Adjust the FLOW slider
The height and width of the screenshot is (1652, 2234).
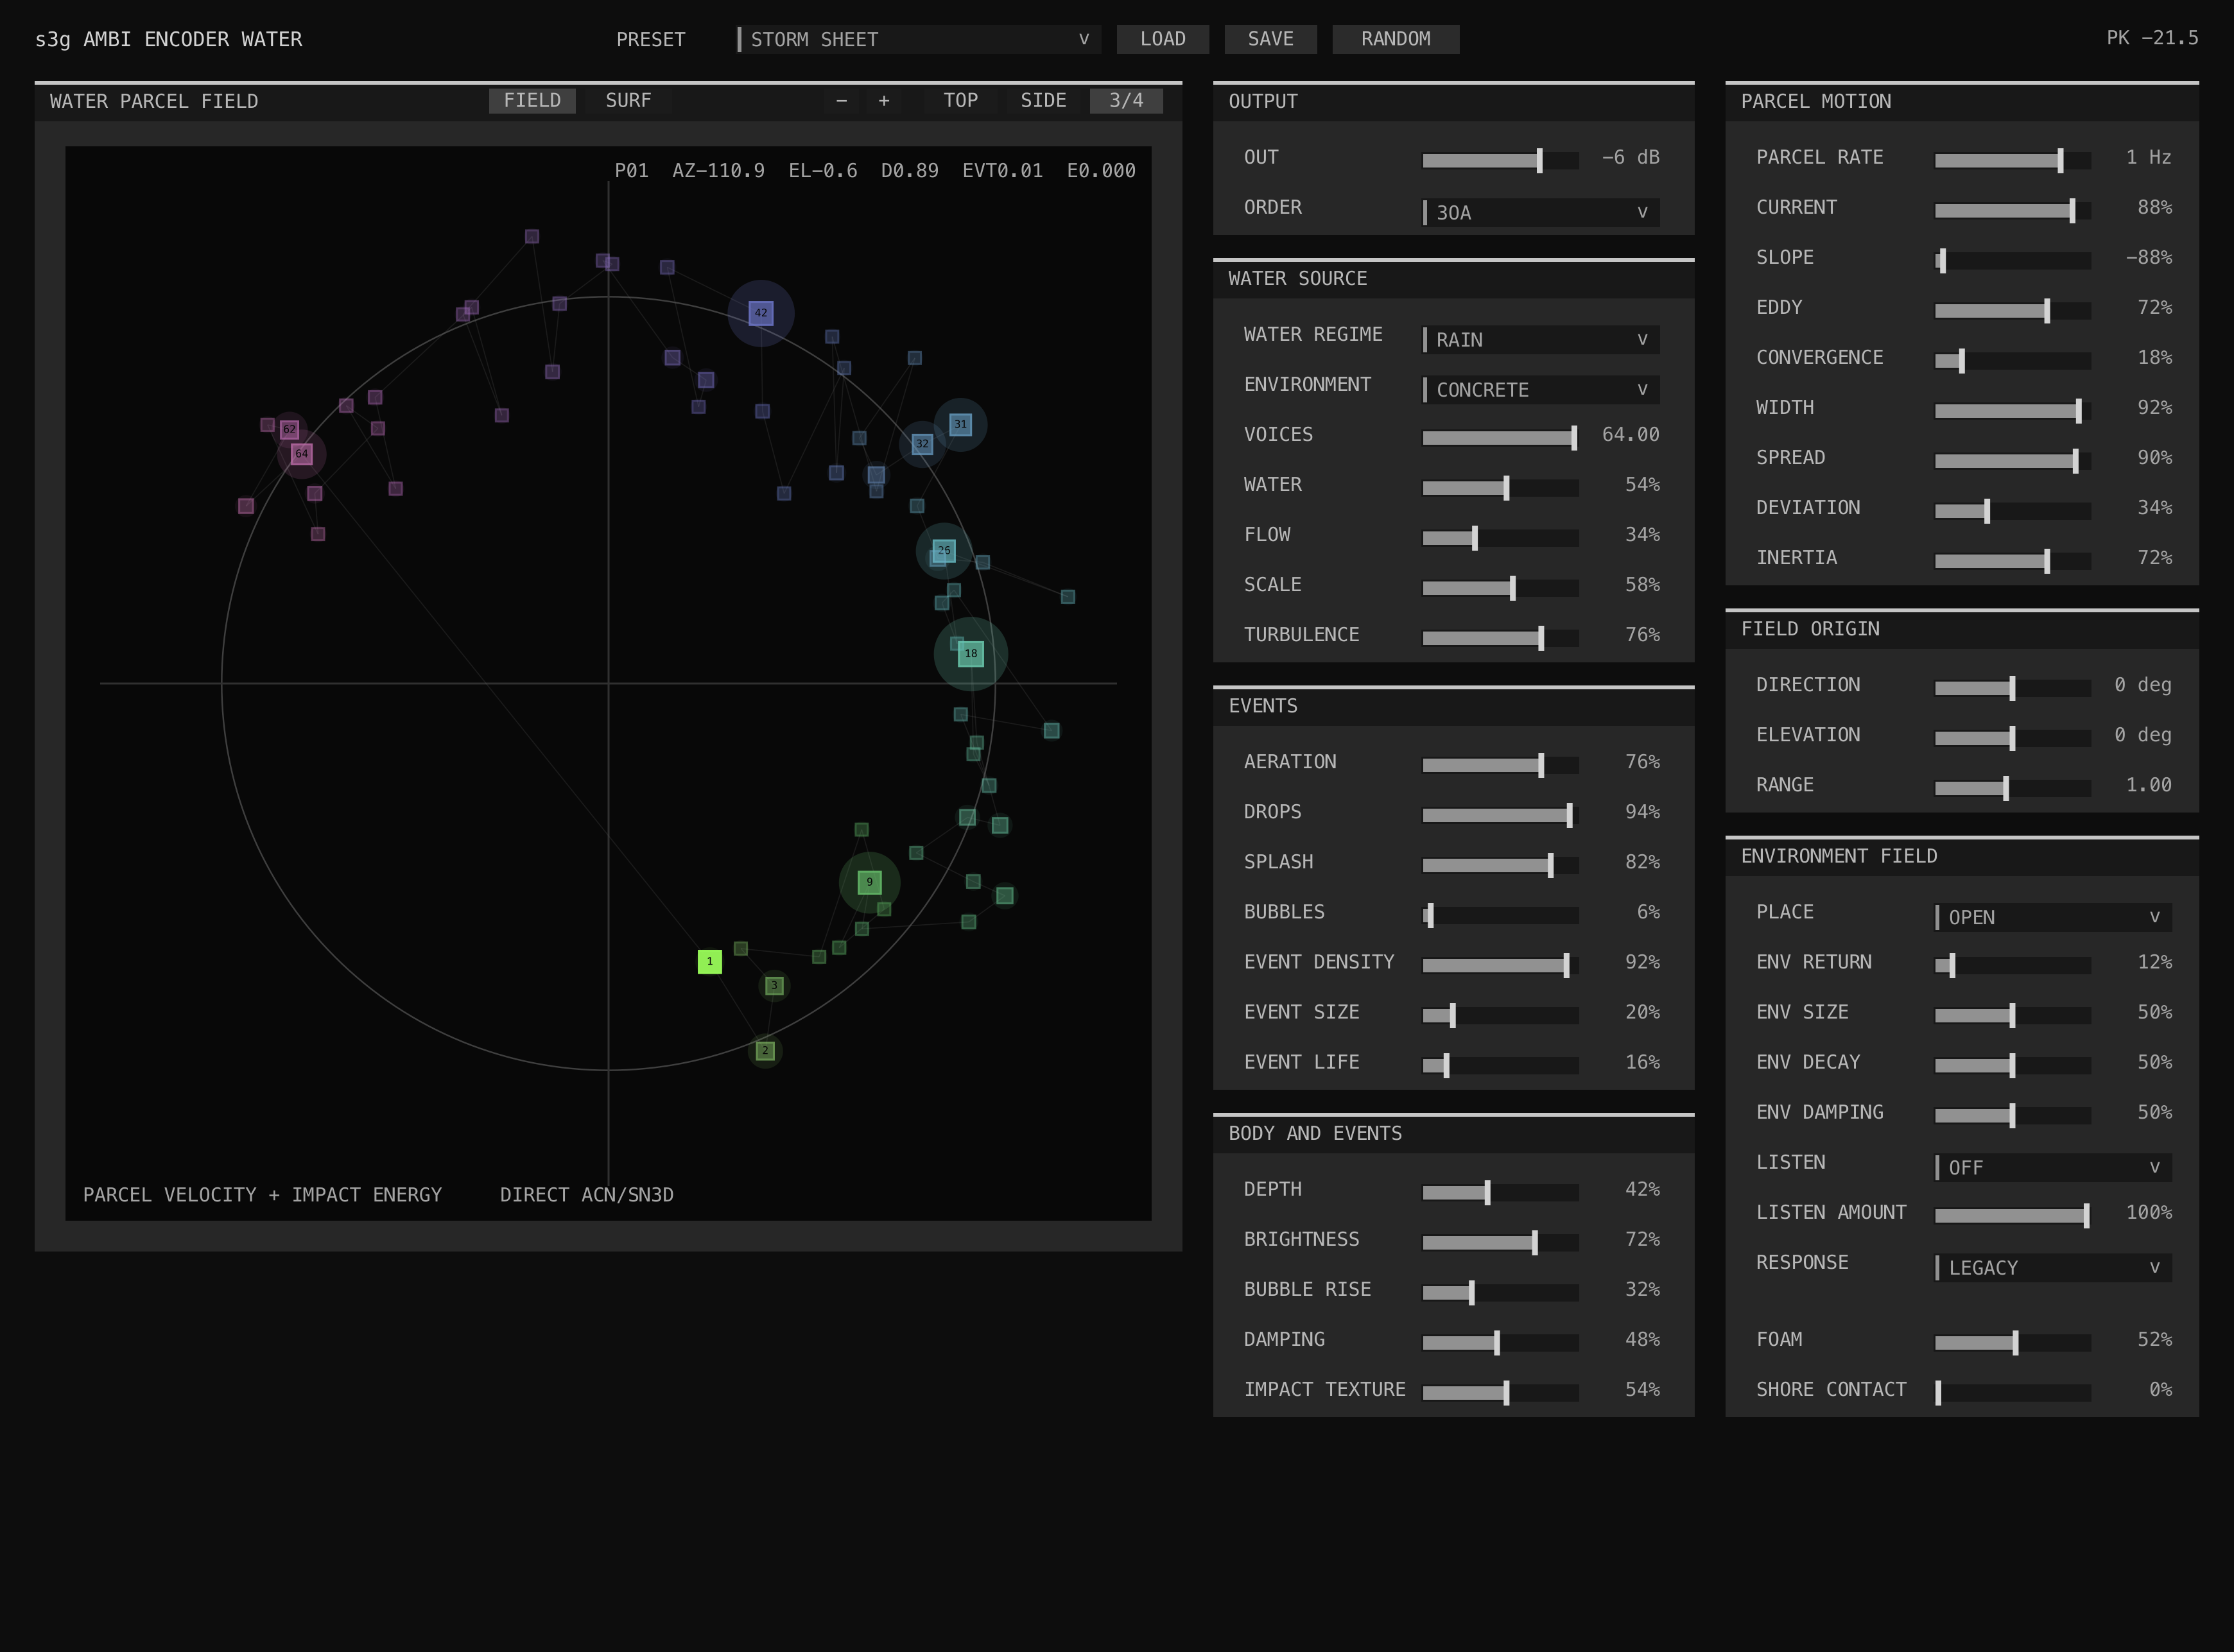pyautogui.click(x=1501, y=537)
